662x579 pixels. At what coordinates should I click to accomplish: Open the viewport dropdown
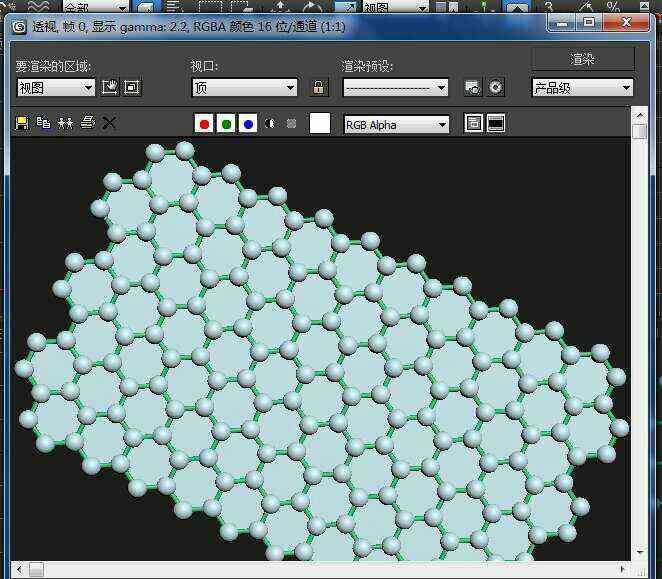(x=245, y=88)
